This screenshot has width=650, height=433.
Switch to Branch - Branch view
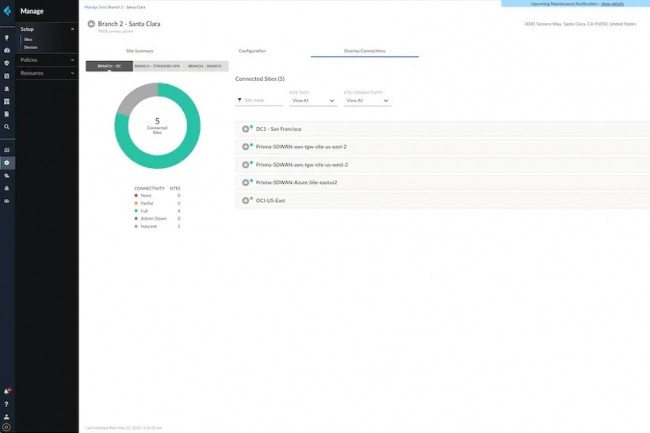tap(204, 66)
